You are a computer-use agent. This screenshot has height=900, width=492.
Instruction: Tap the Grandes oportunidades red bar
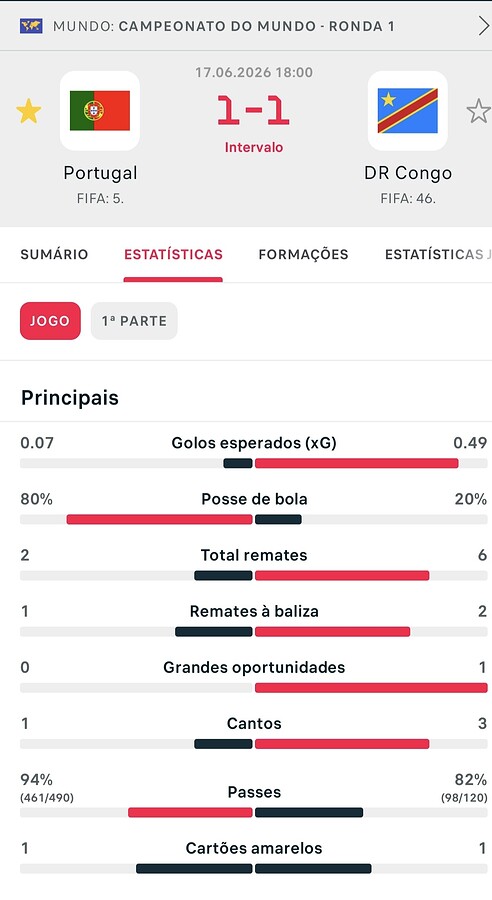[371, 688]
